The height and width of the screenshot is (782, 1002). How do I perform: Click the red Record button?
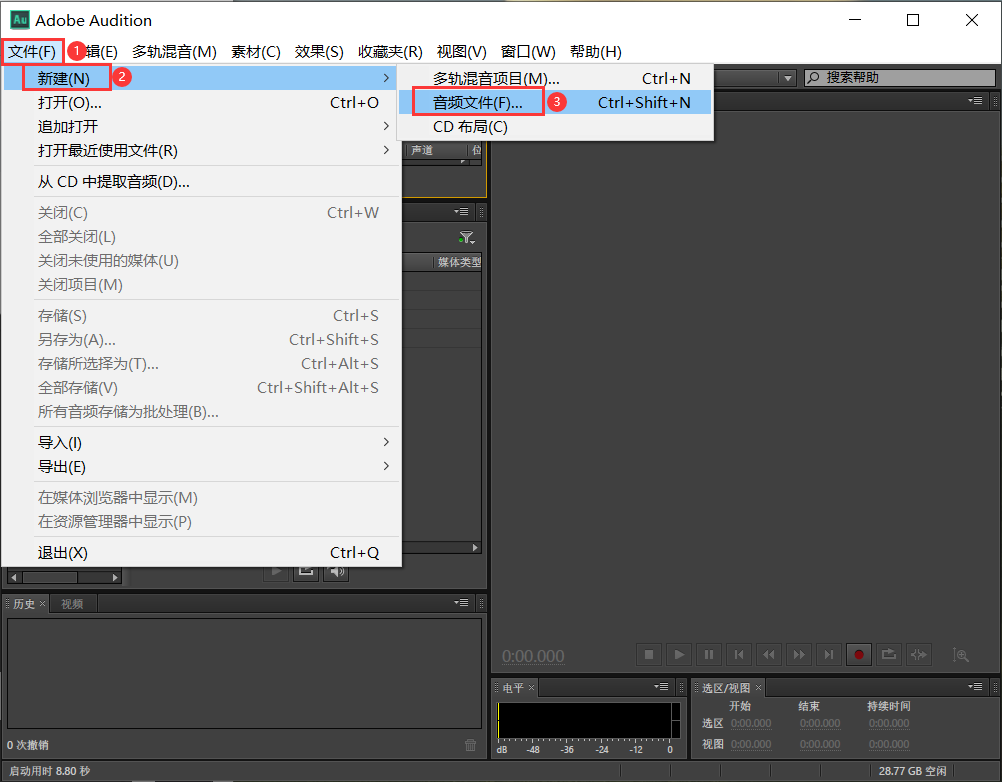coord(859,654)
